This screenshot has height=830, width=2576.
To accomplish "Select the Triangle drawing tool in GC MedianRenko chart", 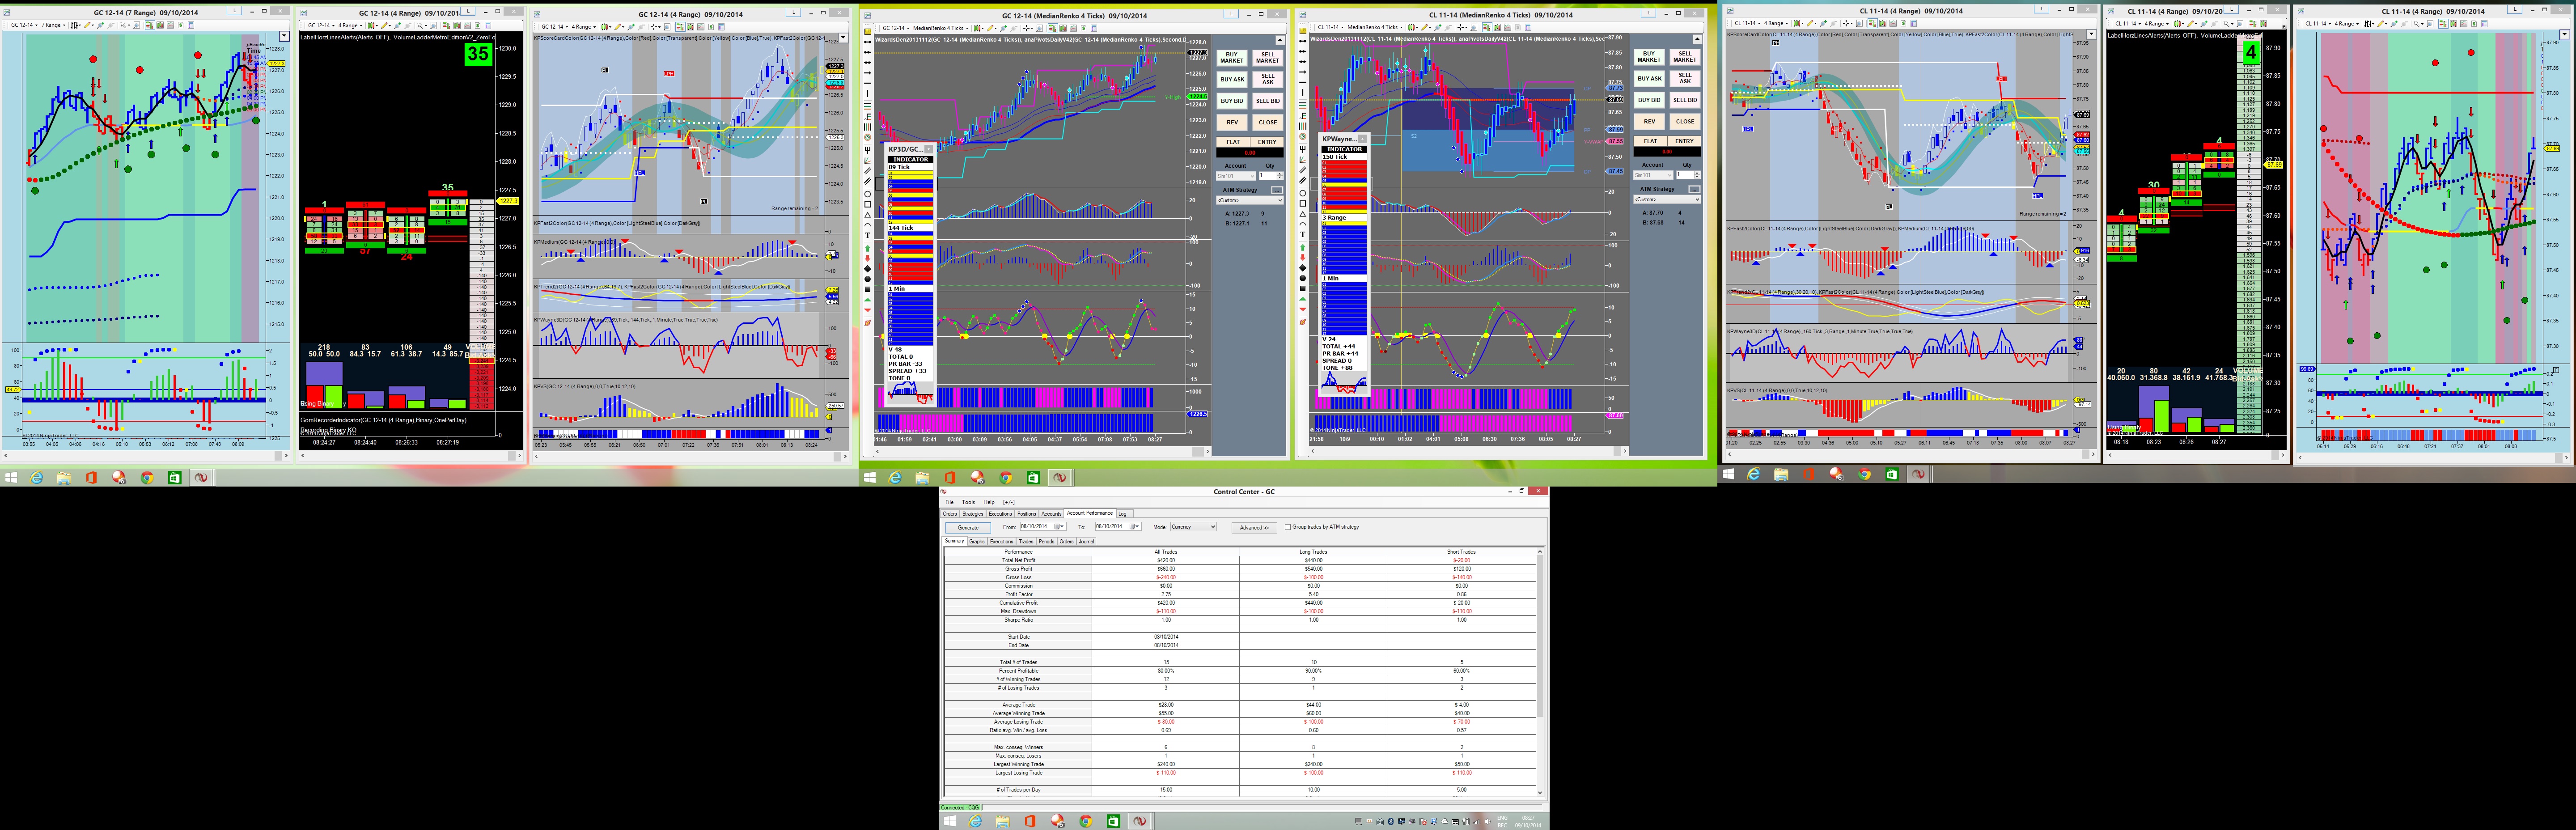I will (x=867, y=214).
